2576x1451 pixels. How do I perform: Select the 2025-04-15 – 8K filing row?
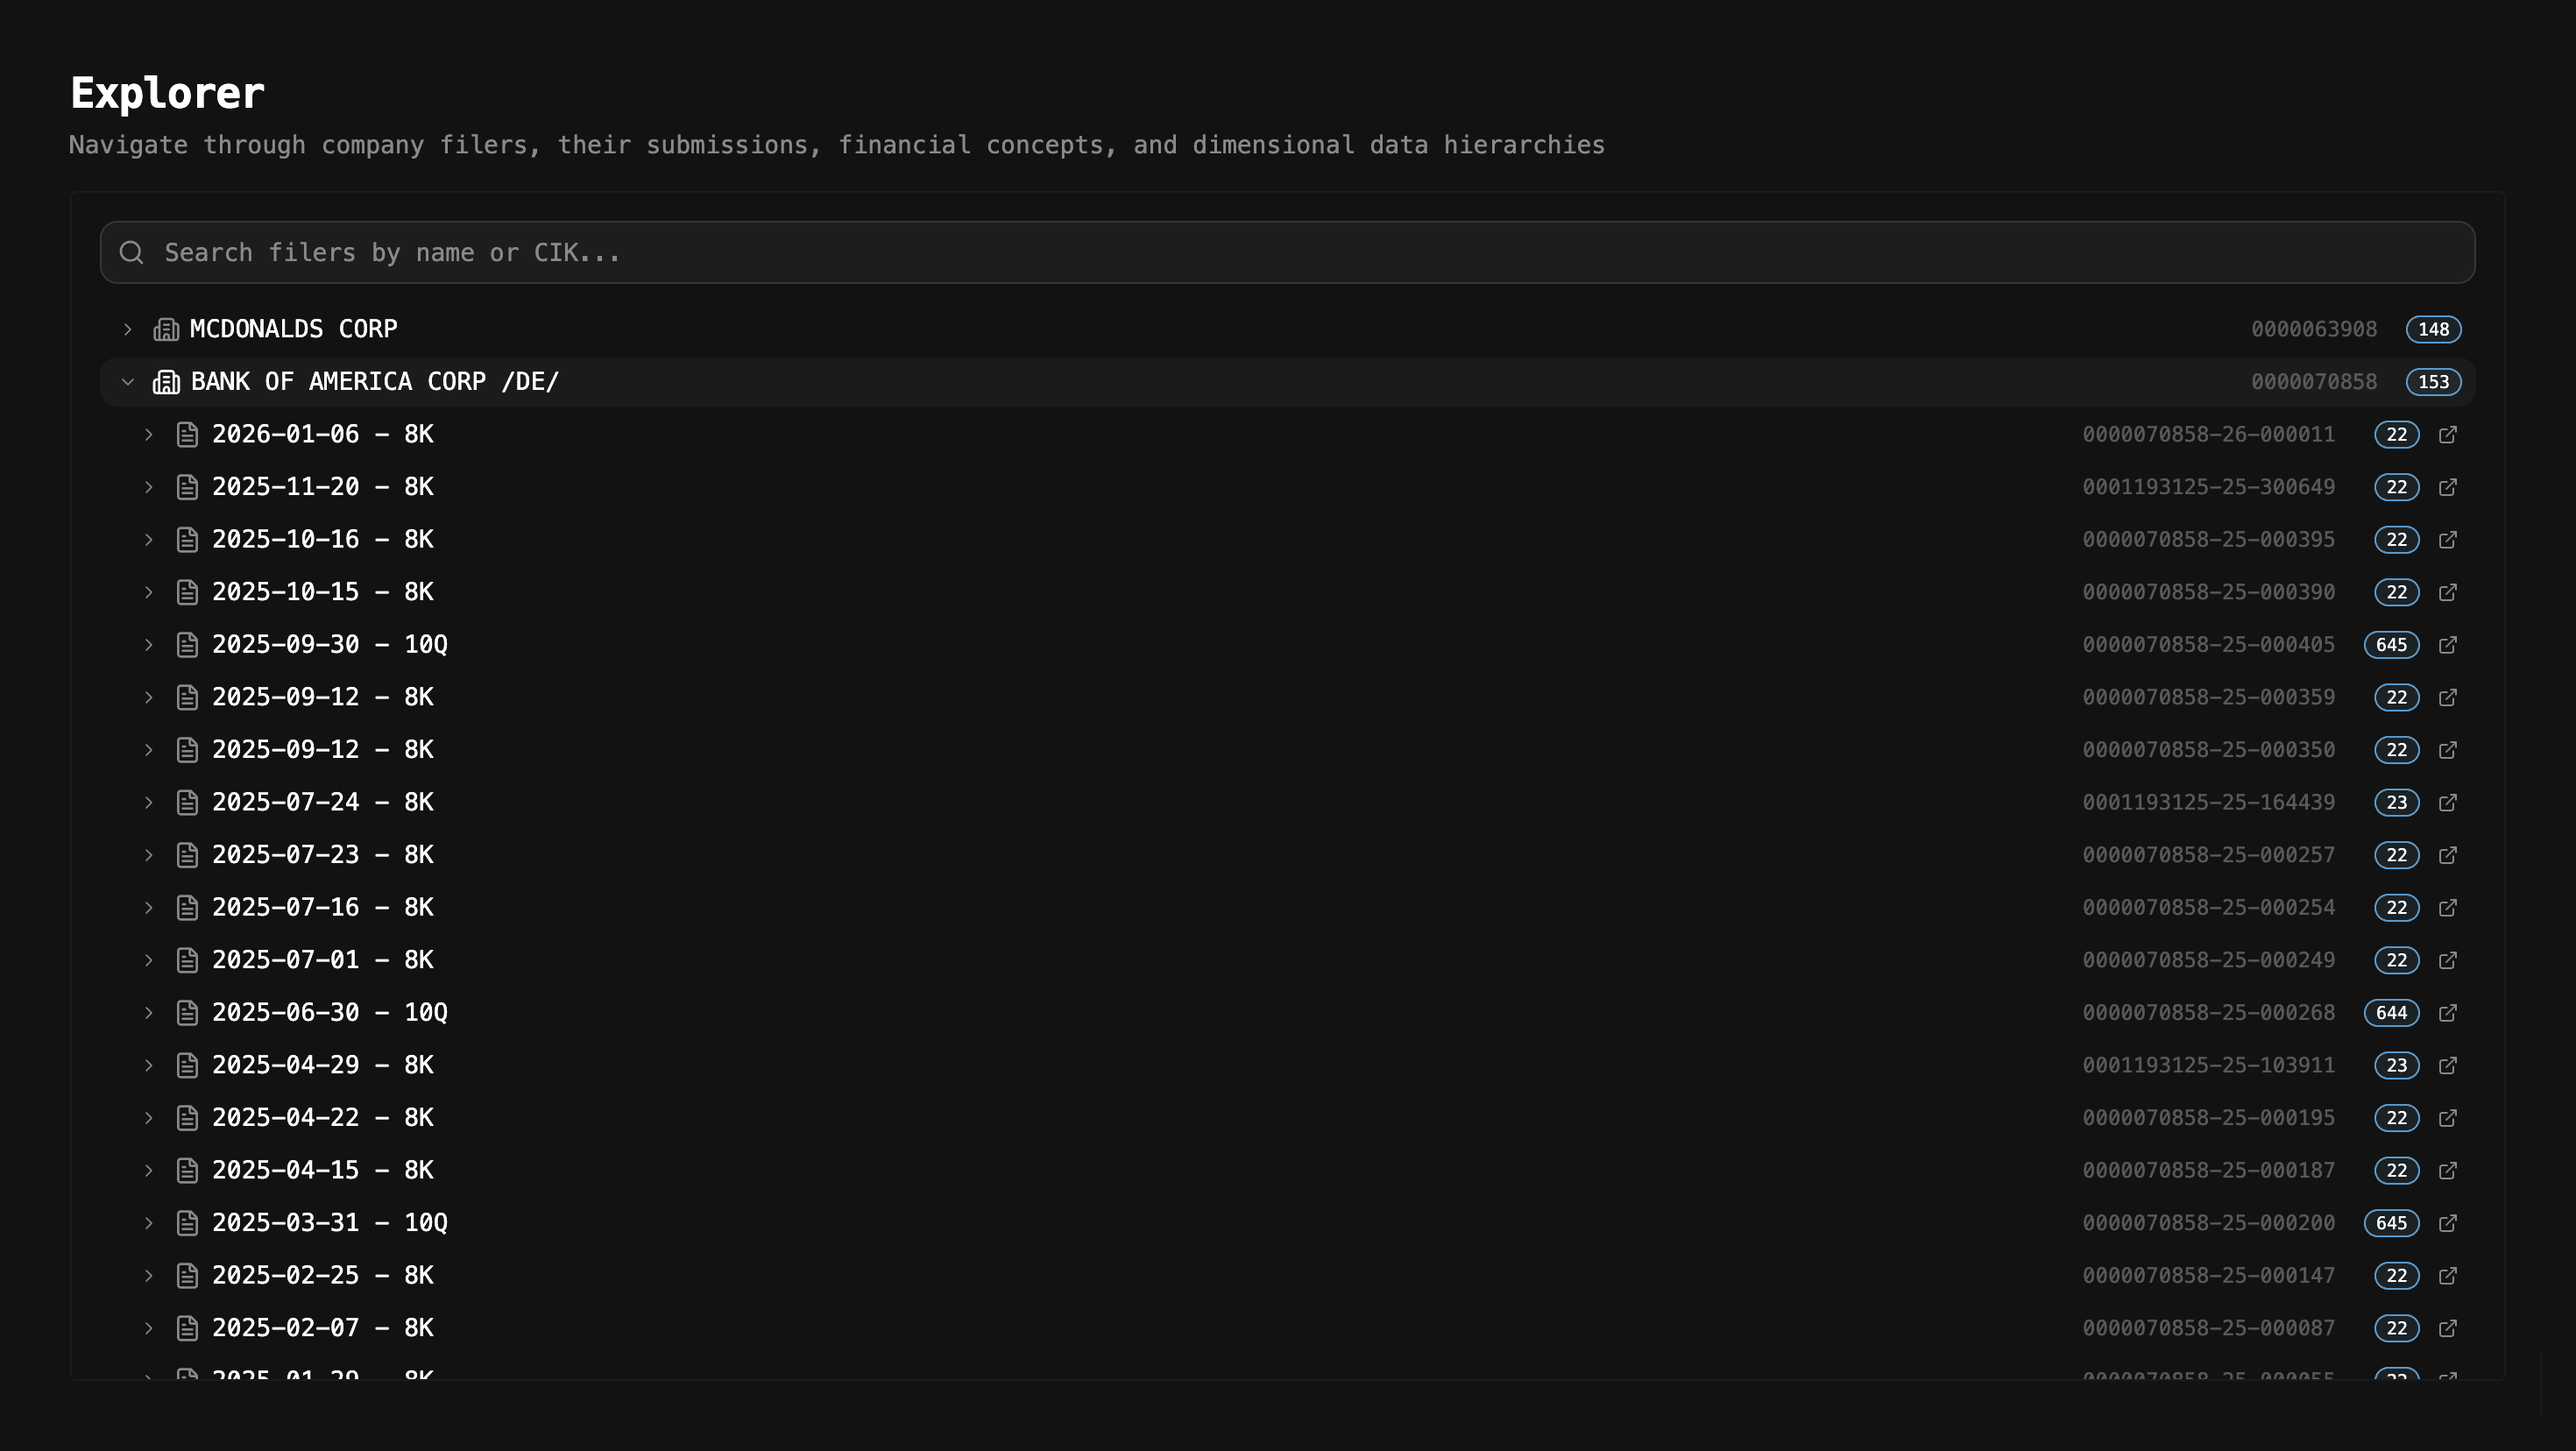(x=323, y=1170)
